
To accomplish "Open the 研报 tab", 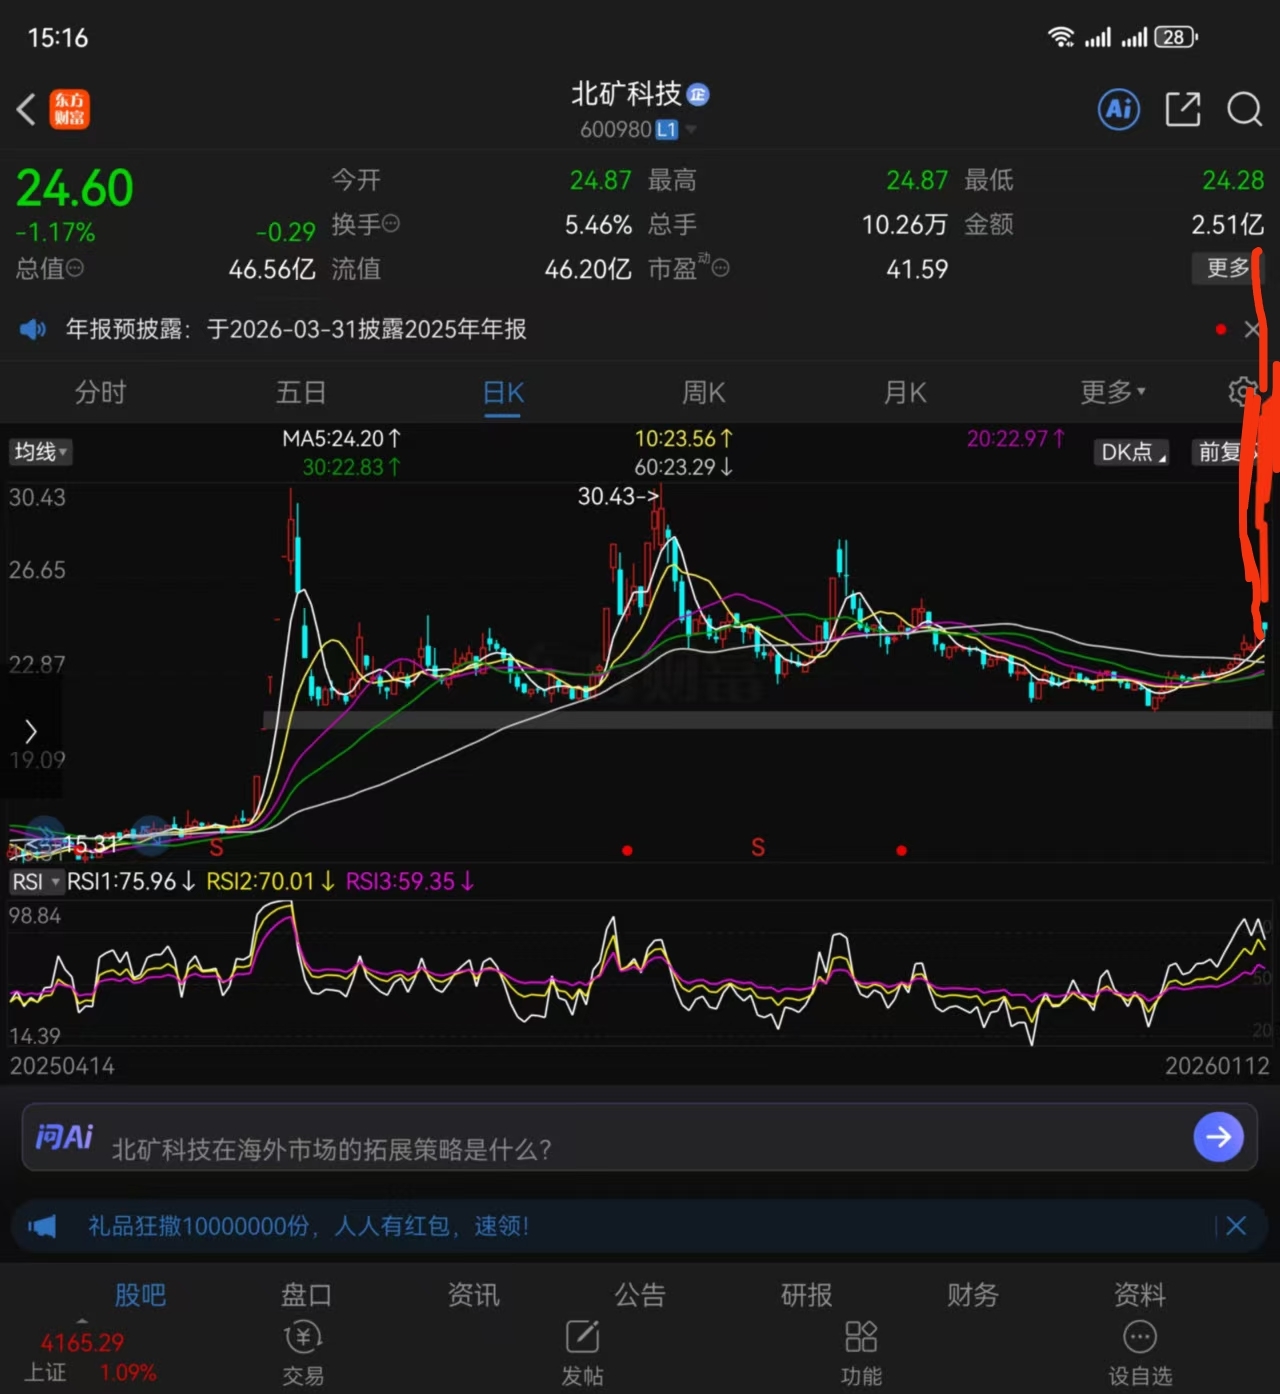I will 806,1295.
